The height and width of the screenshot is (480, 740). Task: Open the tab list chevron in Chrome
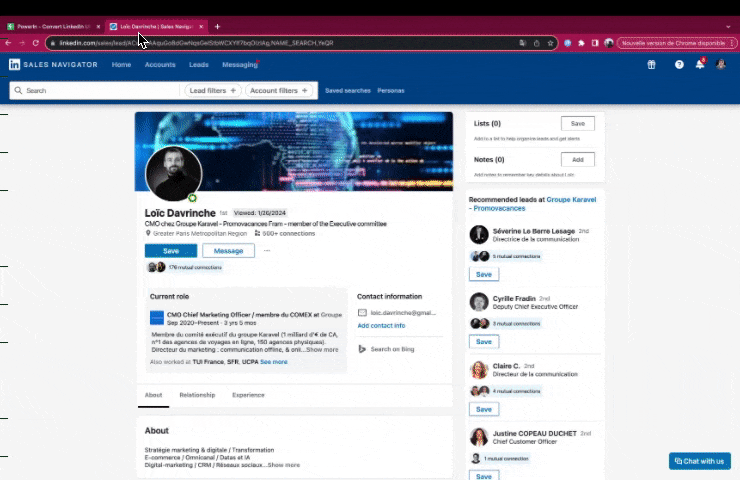pyautogui.click(x=728, y=27)
